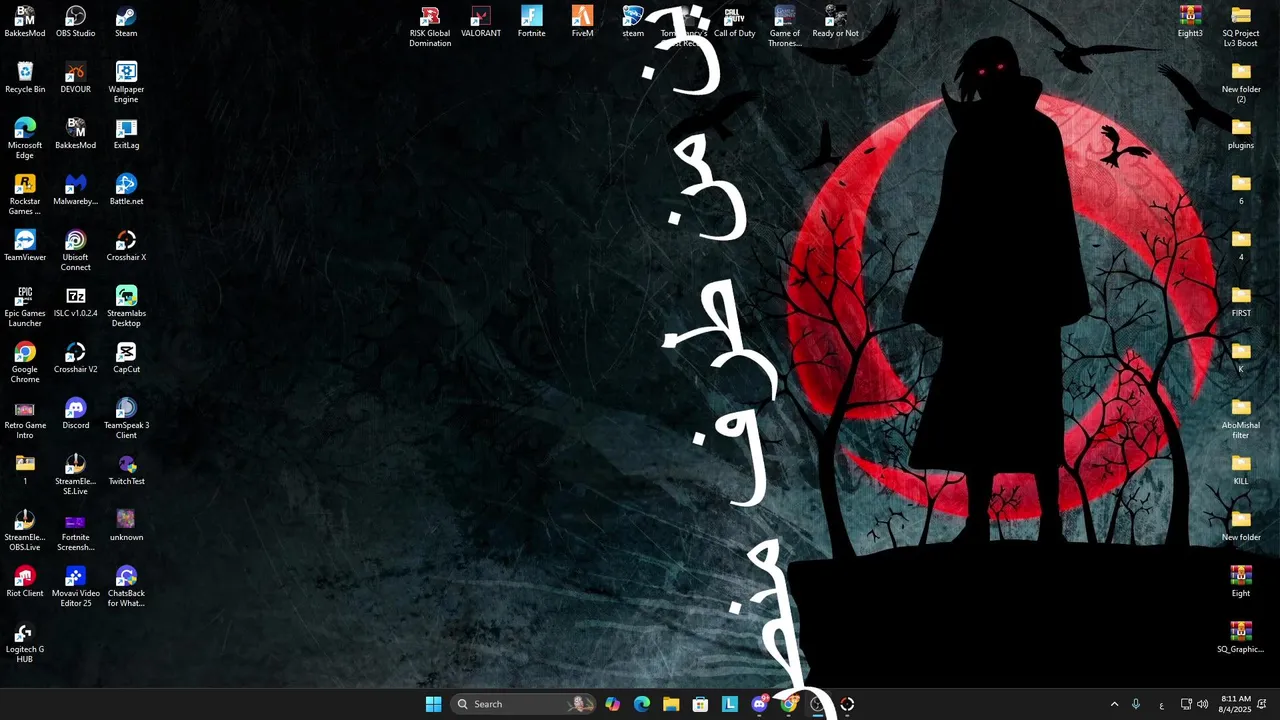Open Movavi Video Editor 25

tap(75, 587)
